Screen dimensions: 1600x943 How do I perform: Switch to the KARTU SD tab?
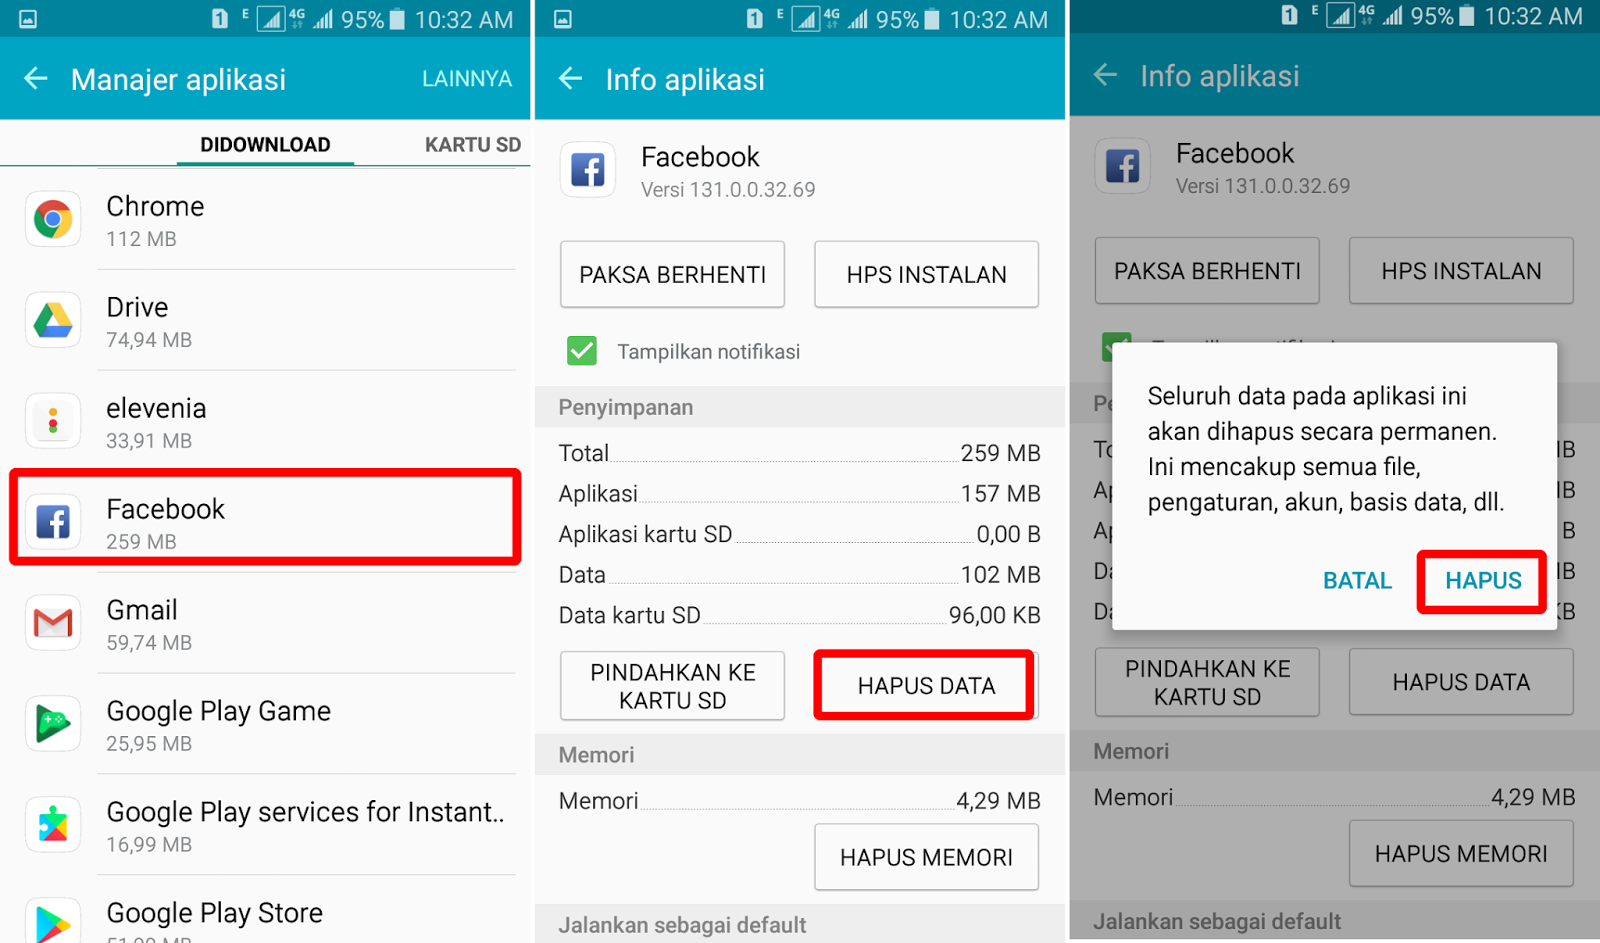472,145
